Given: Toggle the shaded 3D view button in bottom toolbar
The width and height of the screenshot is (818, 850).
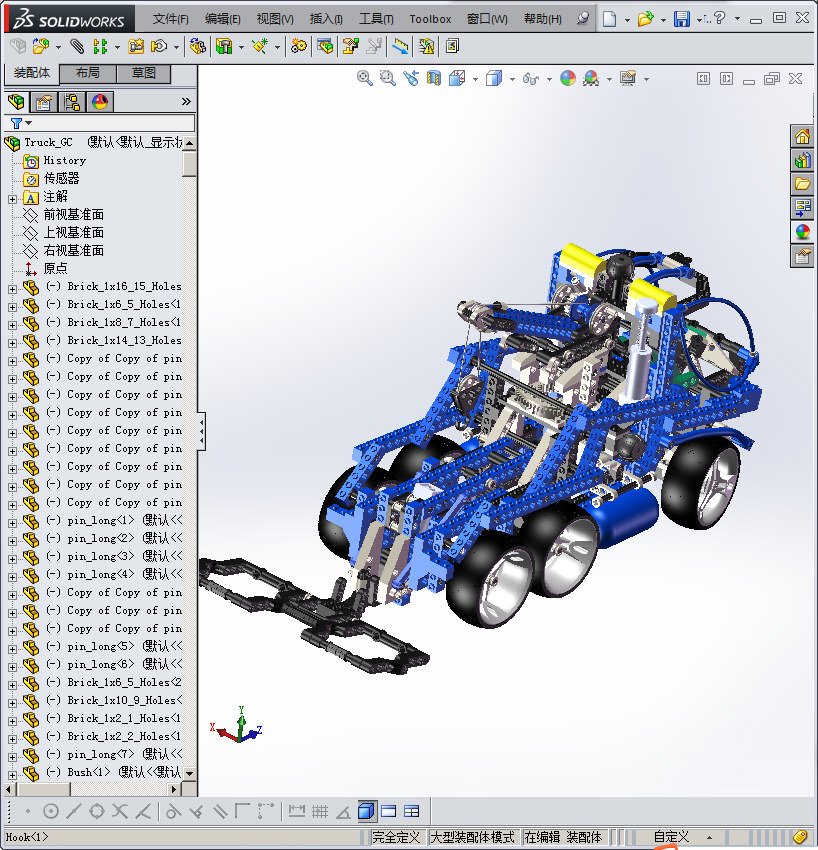Looking at the screenshot, I should pos(366,812).
